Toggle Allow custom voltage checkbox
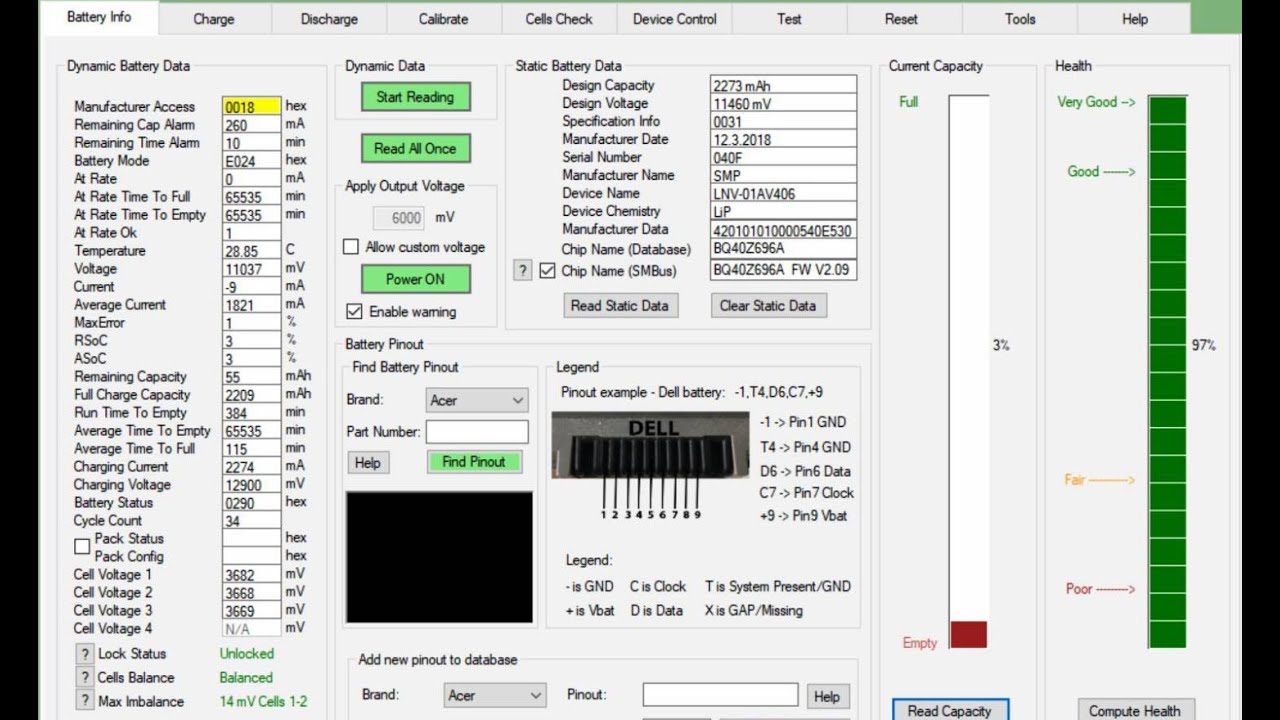Image resolution: width=1280 pixels, height=720 pixels. (x=351, y=247)
